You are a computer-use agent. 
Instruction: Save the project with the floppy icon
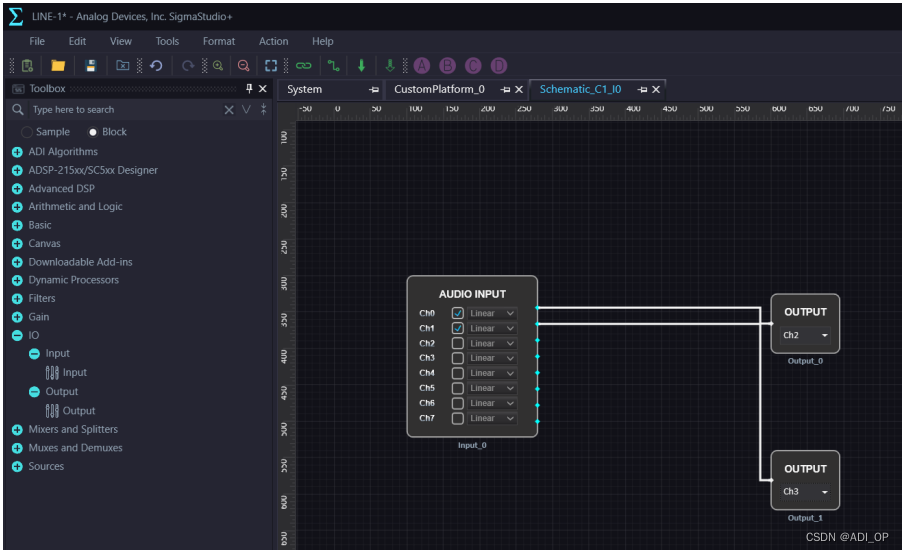91,66
